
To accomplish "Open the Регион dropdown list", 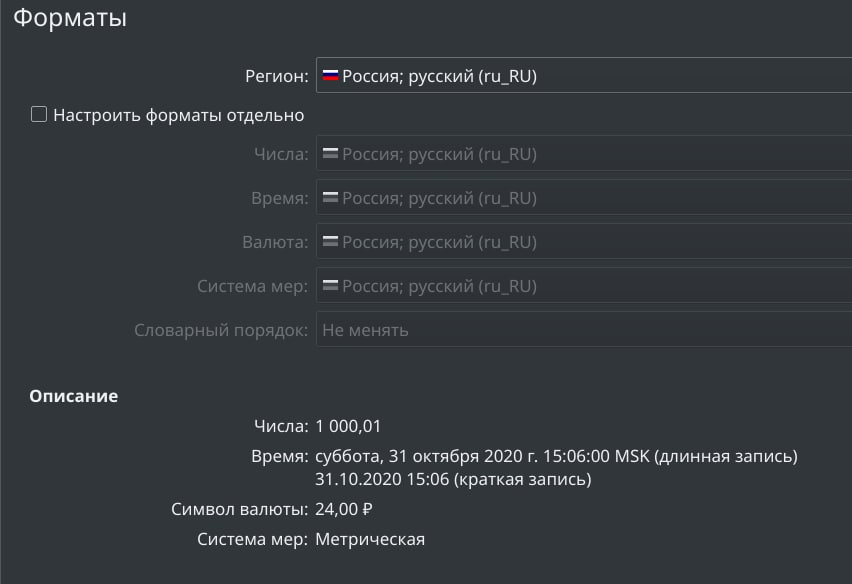I will point(584,75).
